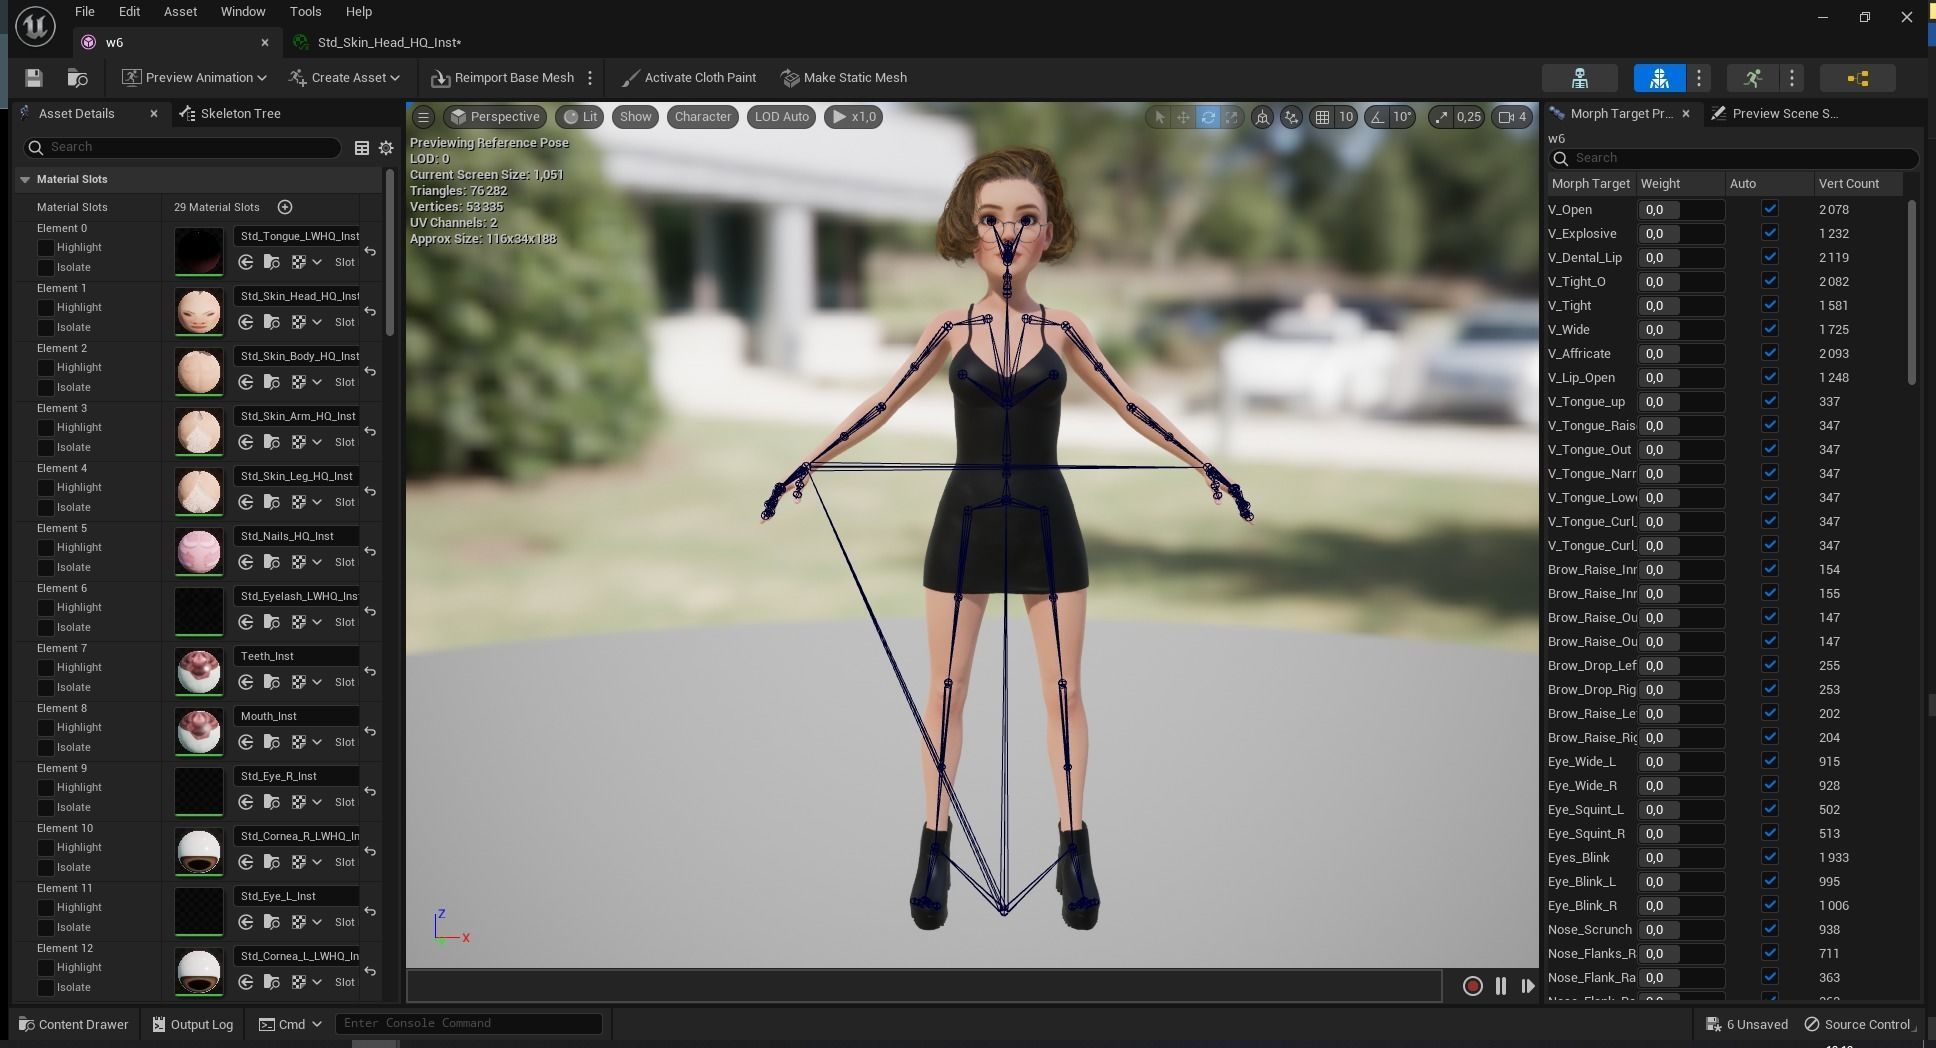The image size is (1936, 1048).
Task: Enable Highlight for Element 5
Action: click(46, 547)
